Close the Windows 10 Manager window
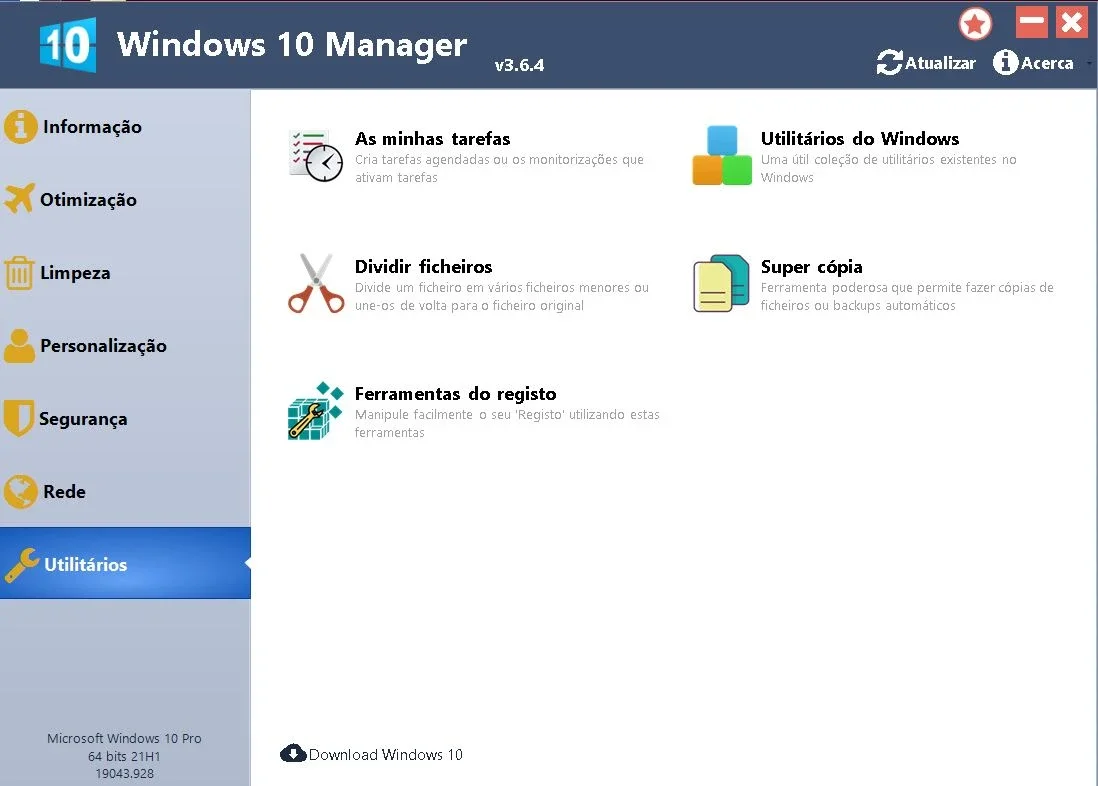 pyautogui.click(x=1071, y=22)
